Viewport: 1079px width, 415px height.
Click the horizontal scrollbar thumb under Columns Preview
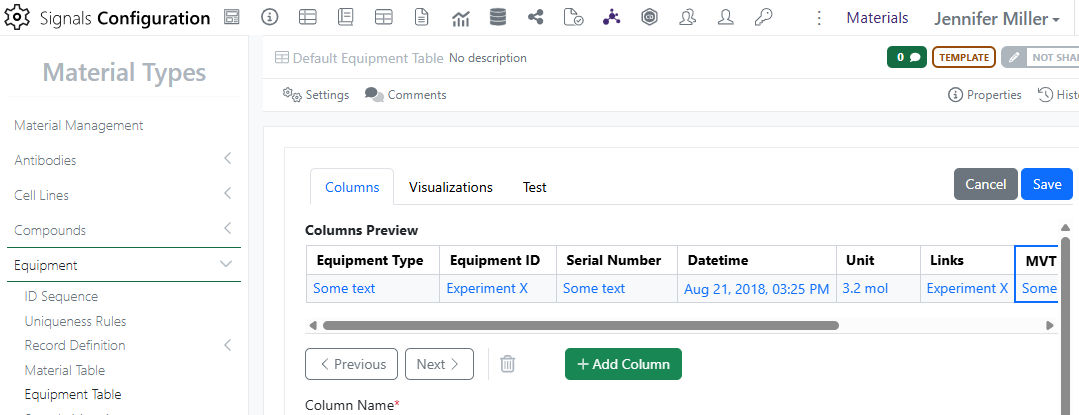[580, 326]
